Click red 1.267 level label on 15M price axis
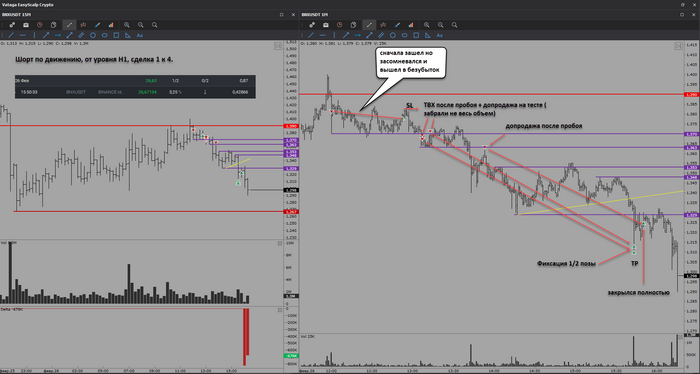 [291, 212]
